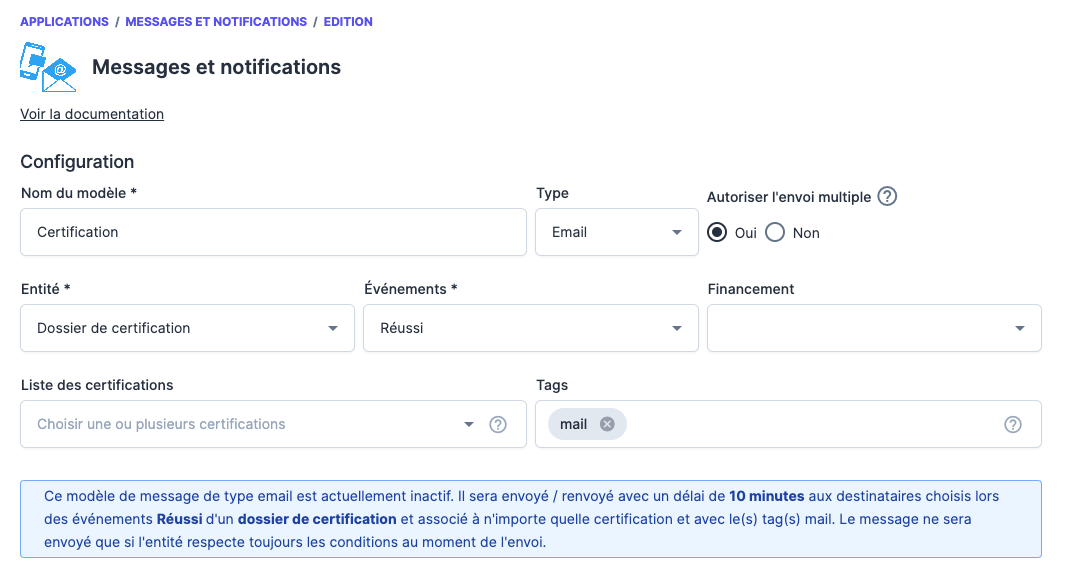Click inside the Tags input area

coord(810,425)
